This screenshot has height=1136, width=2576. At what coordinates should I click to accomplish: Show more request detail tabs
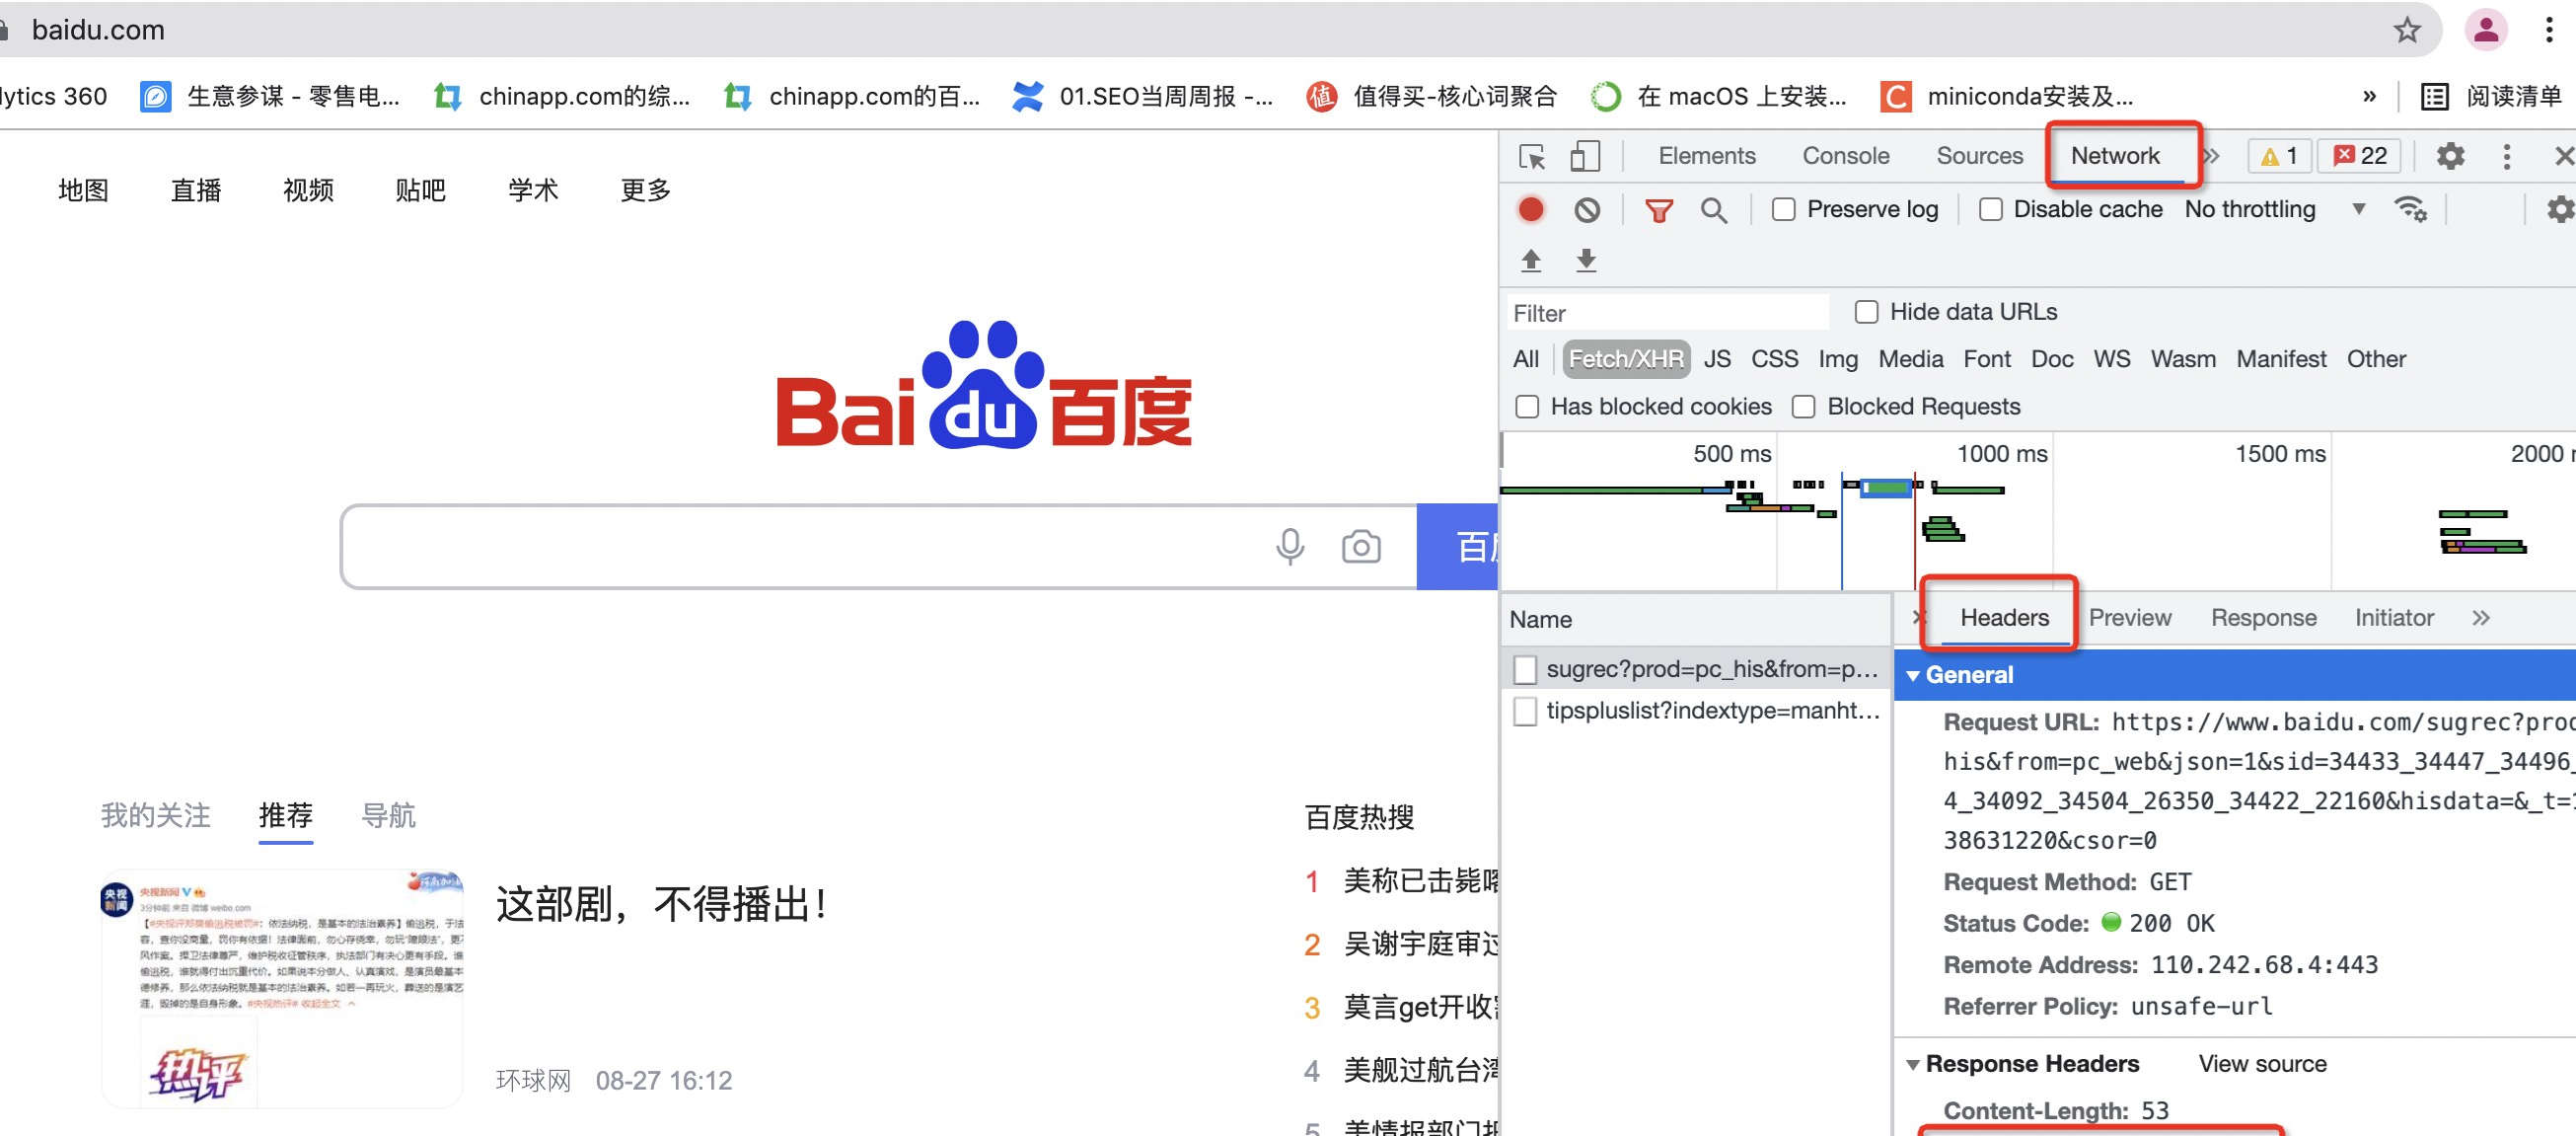point(2480,618)
